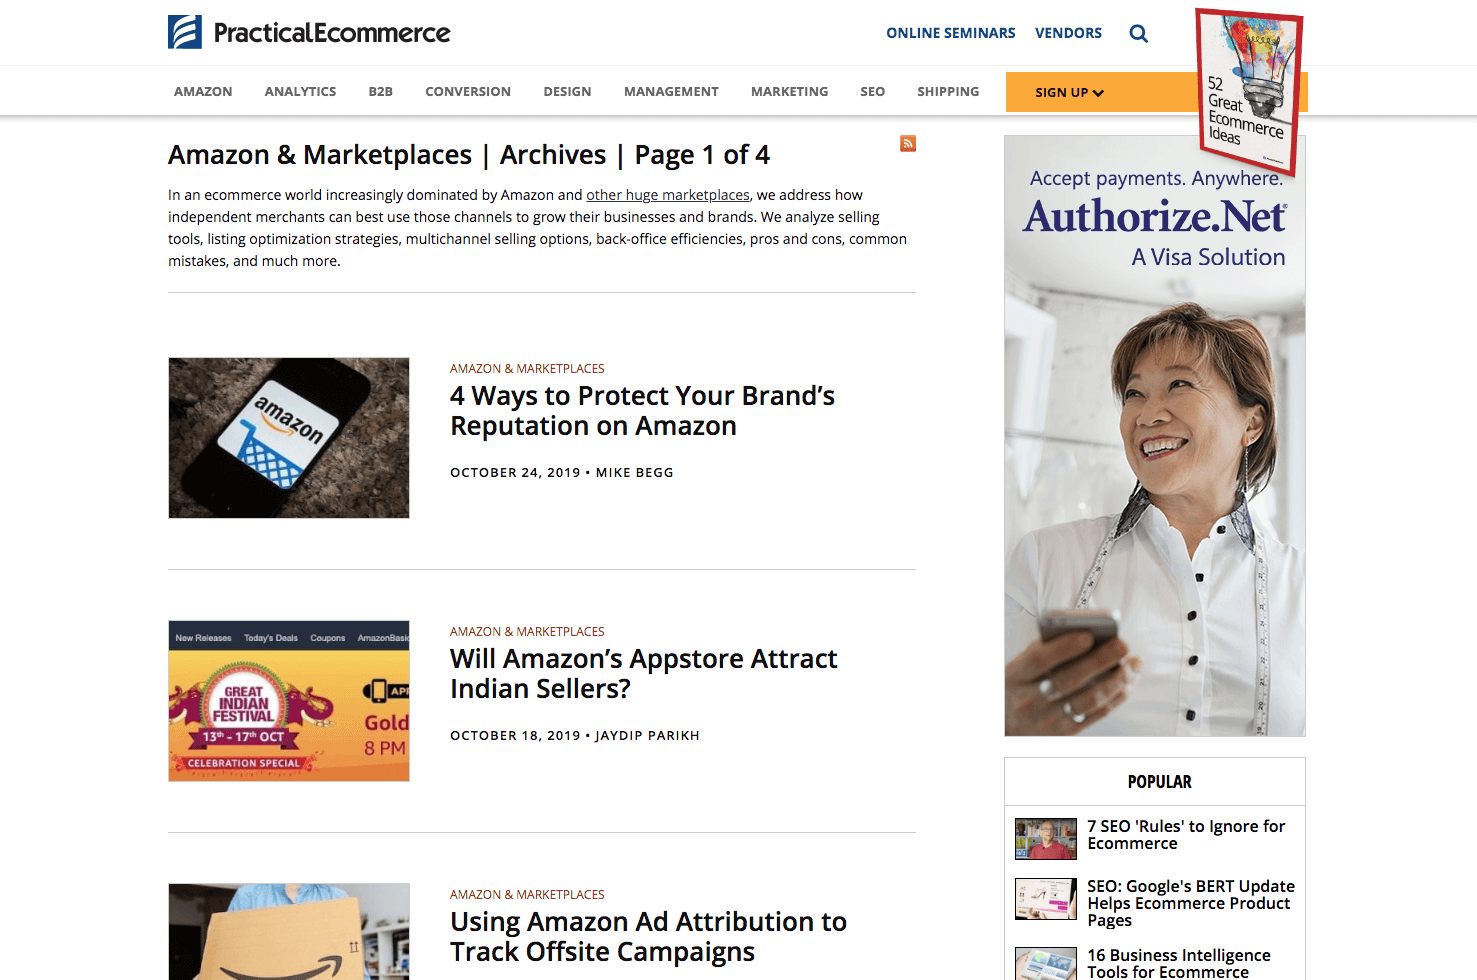
Task: Open the B2B menu item
Action: coord(380,91)
